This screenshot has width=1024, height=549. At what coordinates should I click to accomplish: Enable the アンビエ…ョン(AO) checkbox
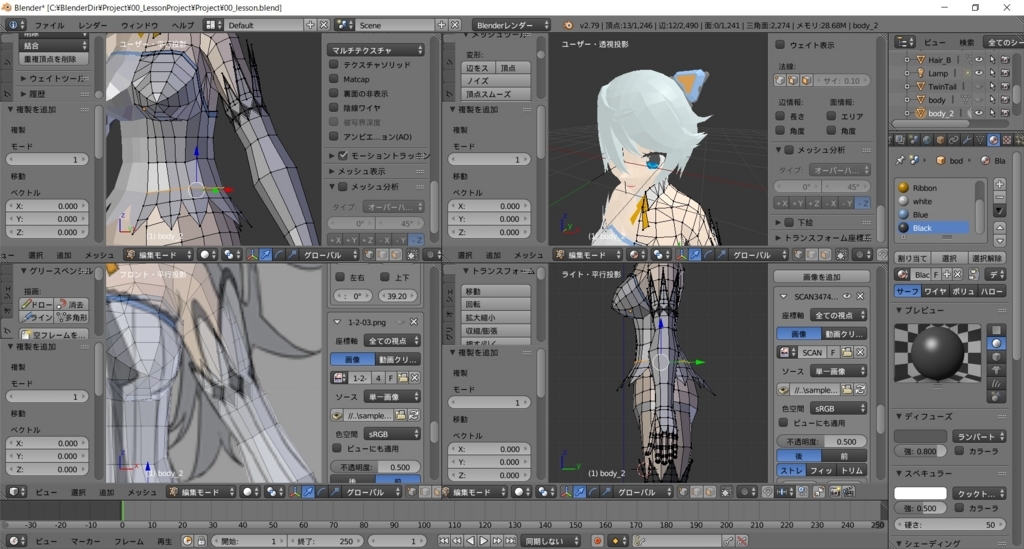tap(334, 136)
